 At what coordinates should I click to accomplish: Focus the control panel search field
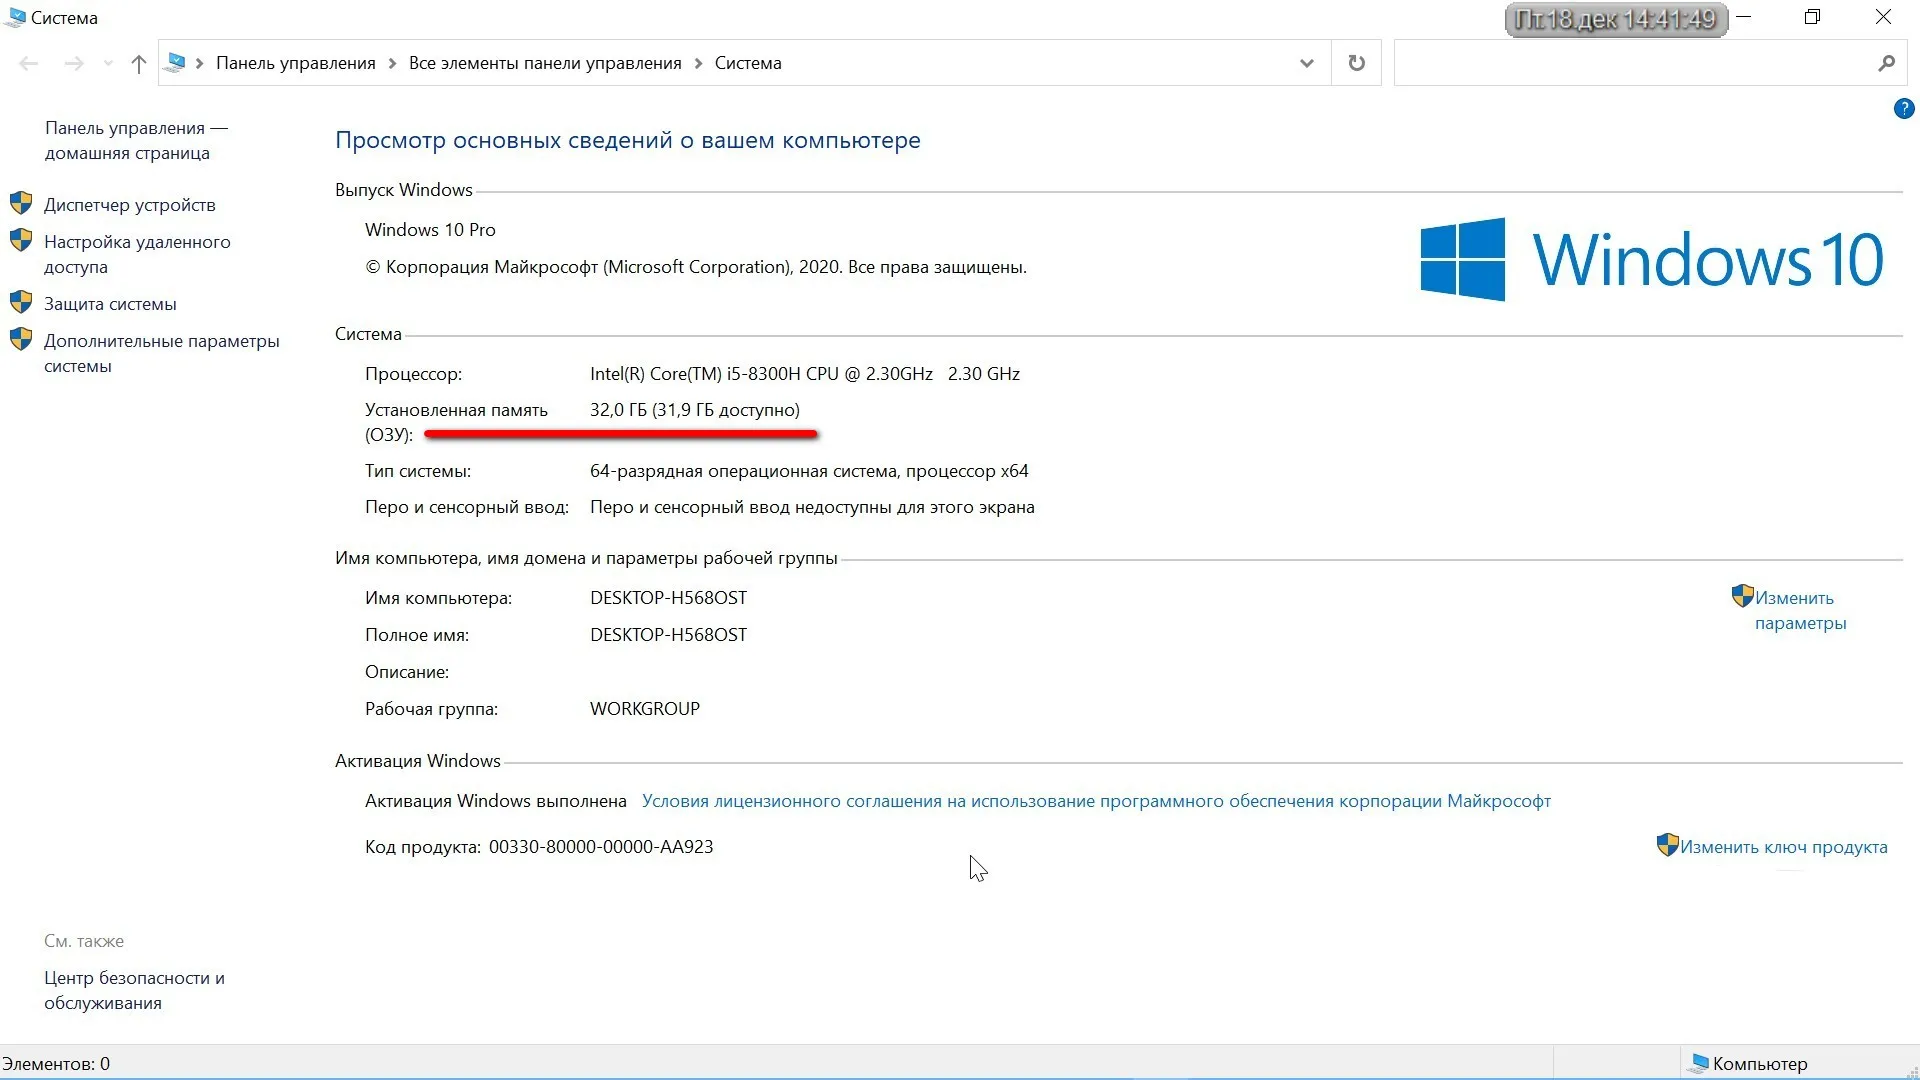tap(1630, 63)
